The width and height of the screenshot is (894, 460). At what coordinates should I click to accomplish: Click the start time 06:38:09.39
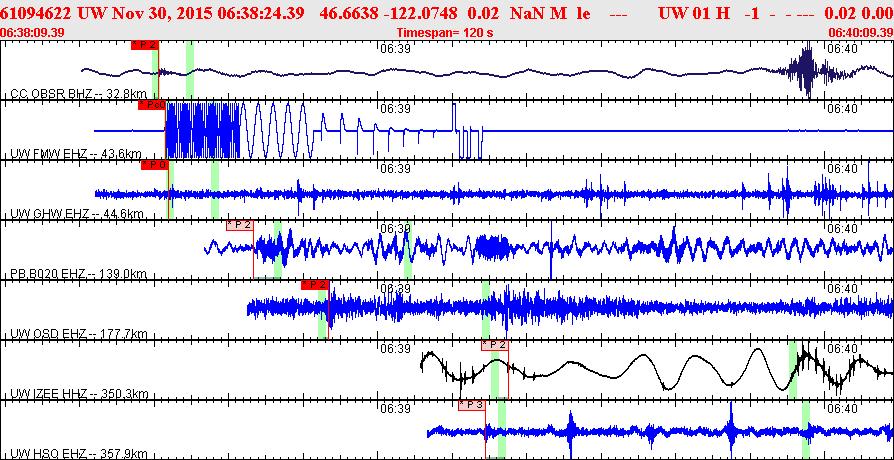coord(32,33)
